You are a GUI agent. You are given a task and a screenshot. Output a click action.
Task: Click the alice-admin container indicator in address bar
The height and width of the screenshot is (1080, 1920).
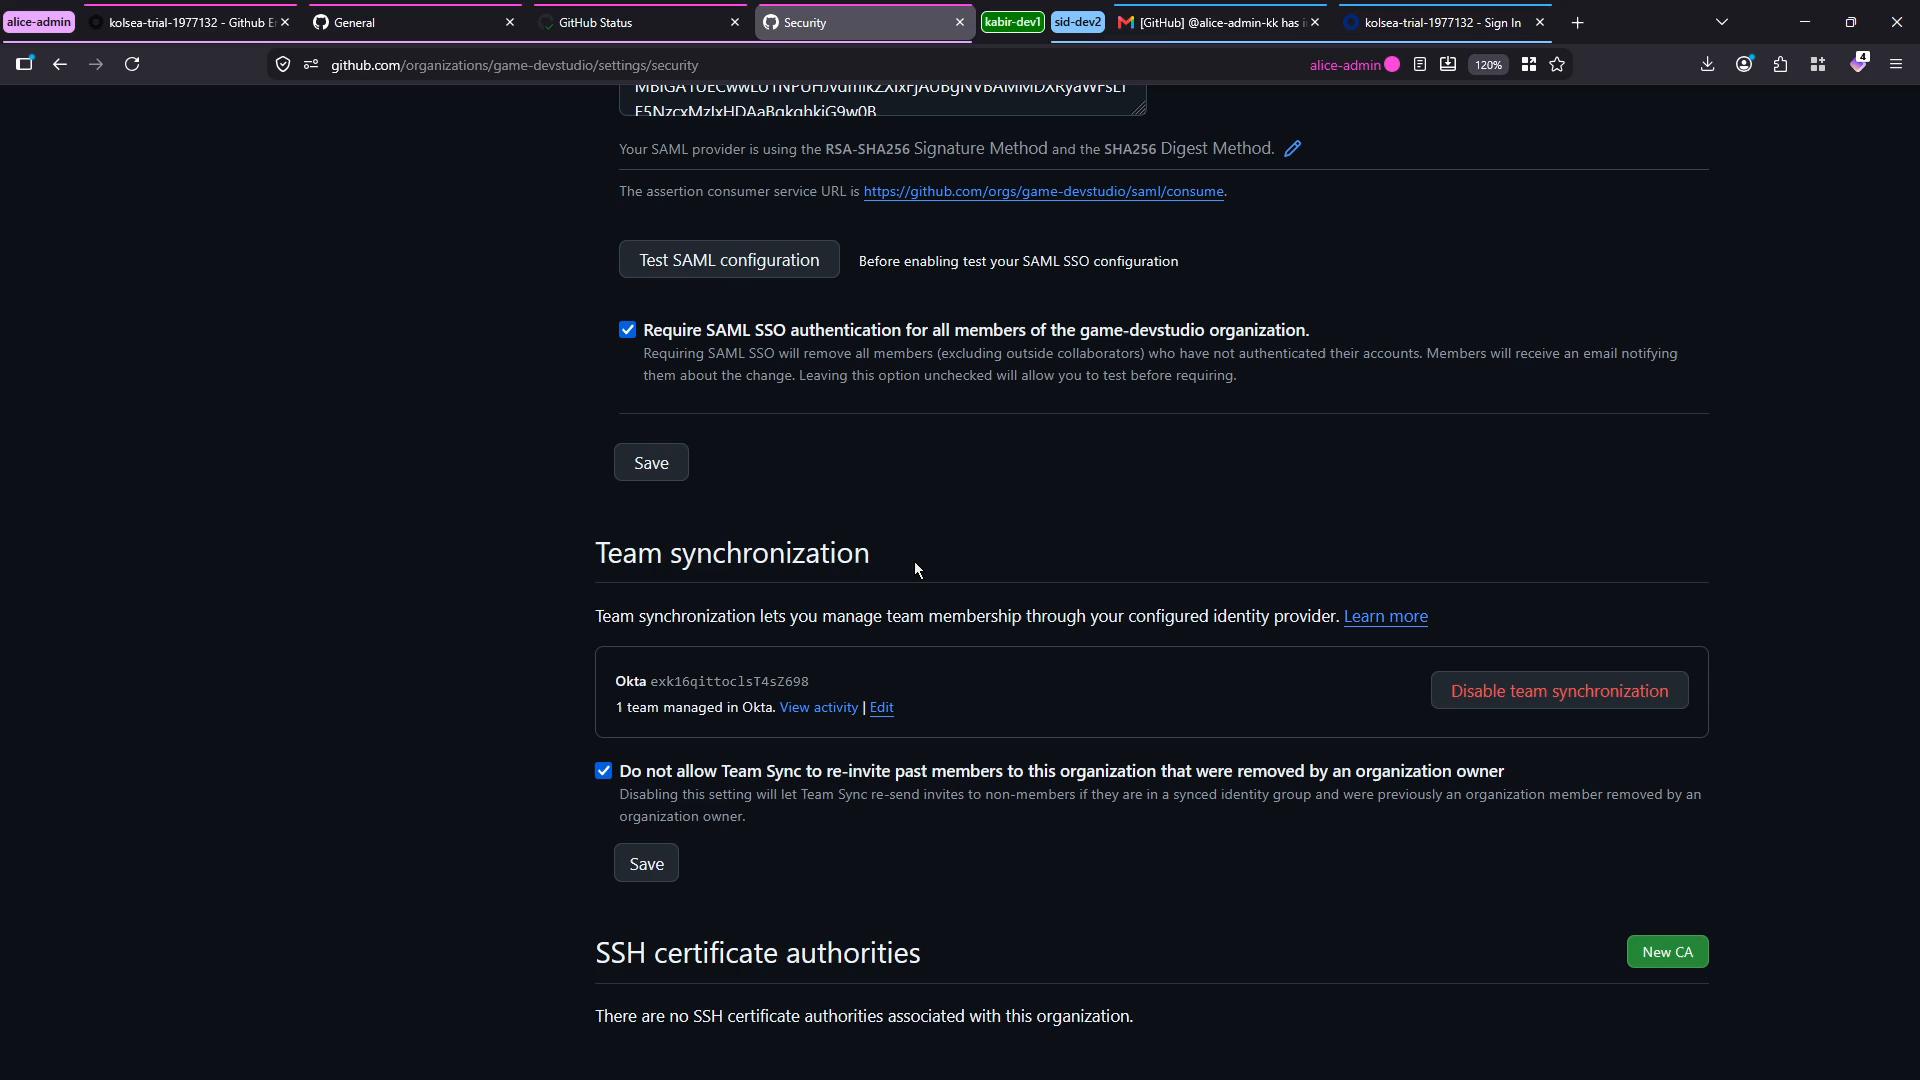pyautogui.click(x=1354, y=65)
